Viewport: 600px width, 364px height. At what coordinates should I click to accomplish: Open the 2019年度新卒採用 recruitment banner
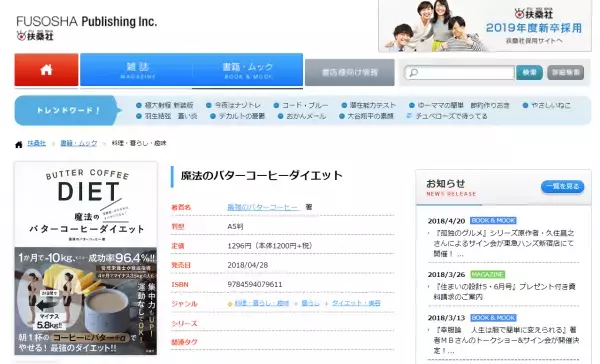(x=485, y=26)
